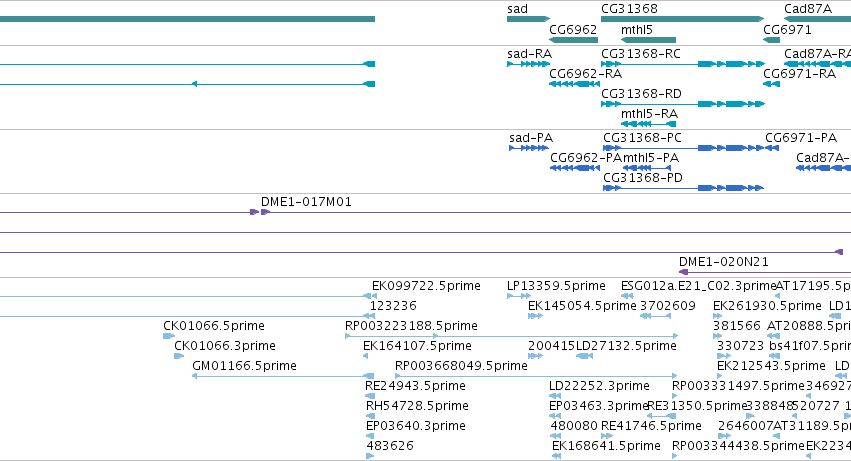Viewport: 851px width, 461px height.
Task: Open the RP003668049.5prime alignment
Action: [x=536, y=376]
